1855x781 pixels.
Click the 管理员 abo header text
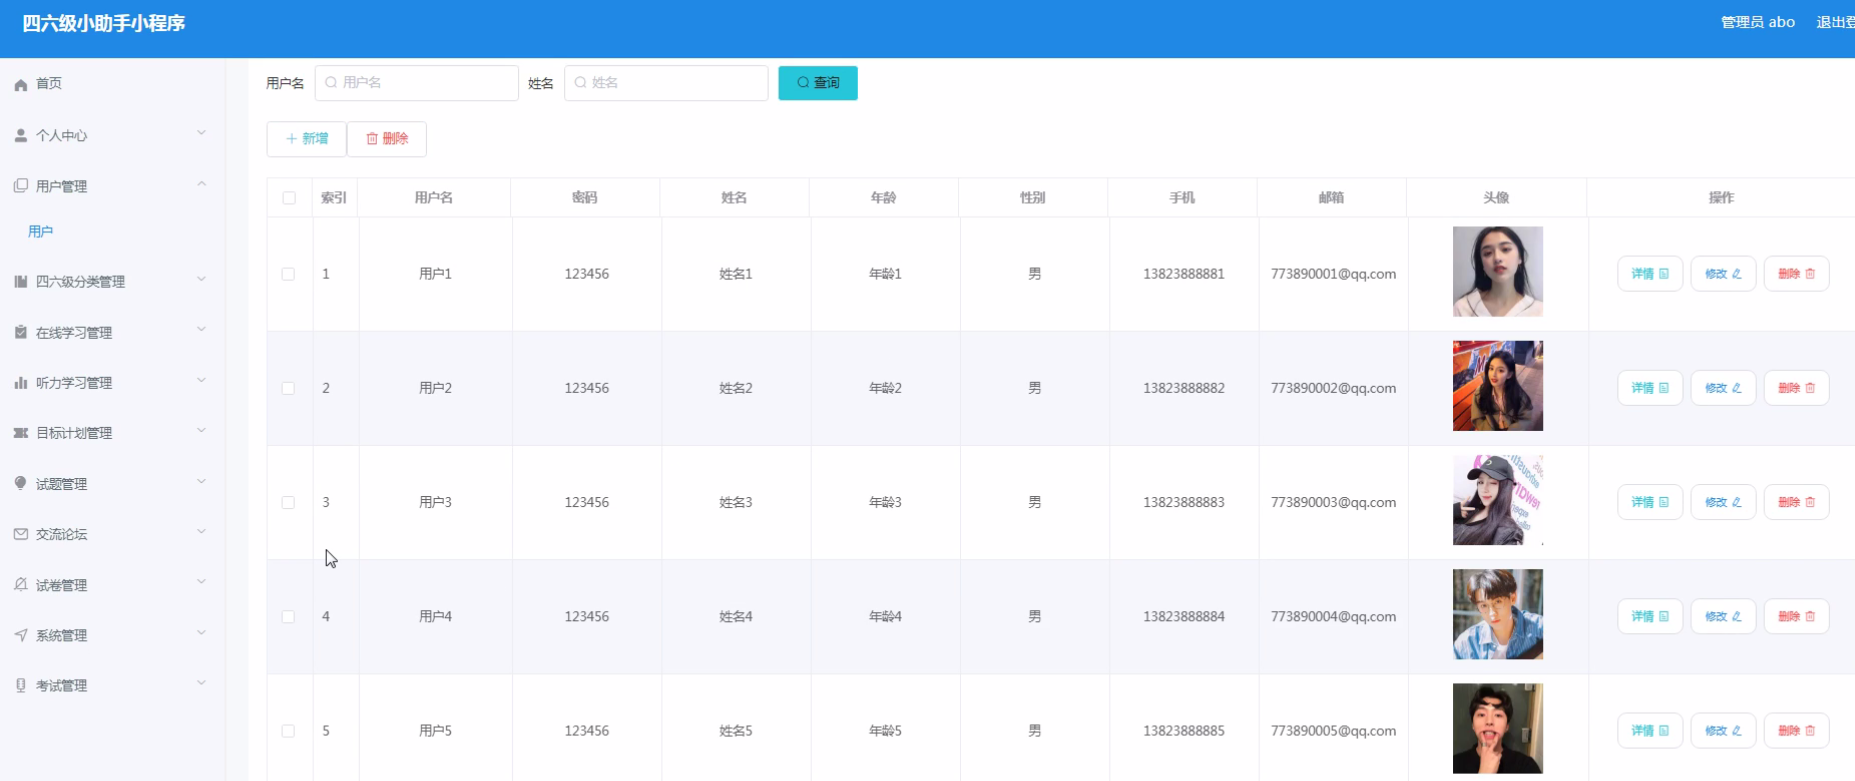(x=1758, y=22)
